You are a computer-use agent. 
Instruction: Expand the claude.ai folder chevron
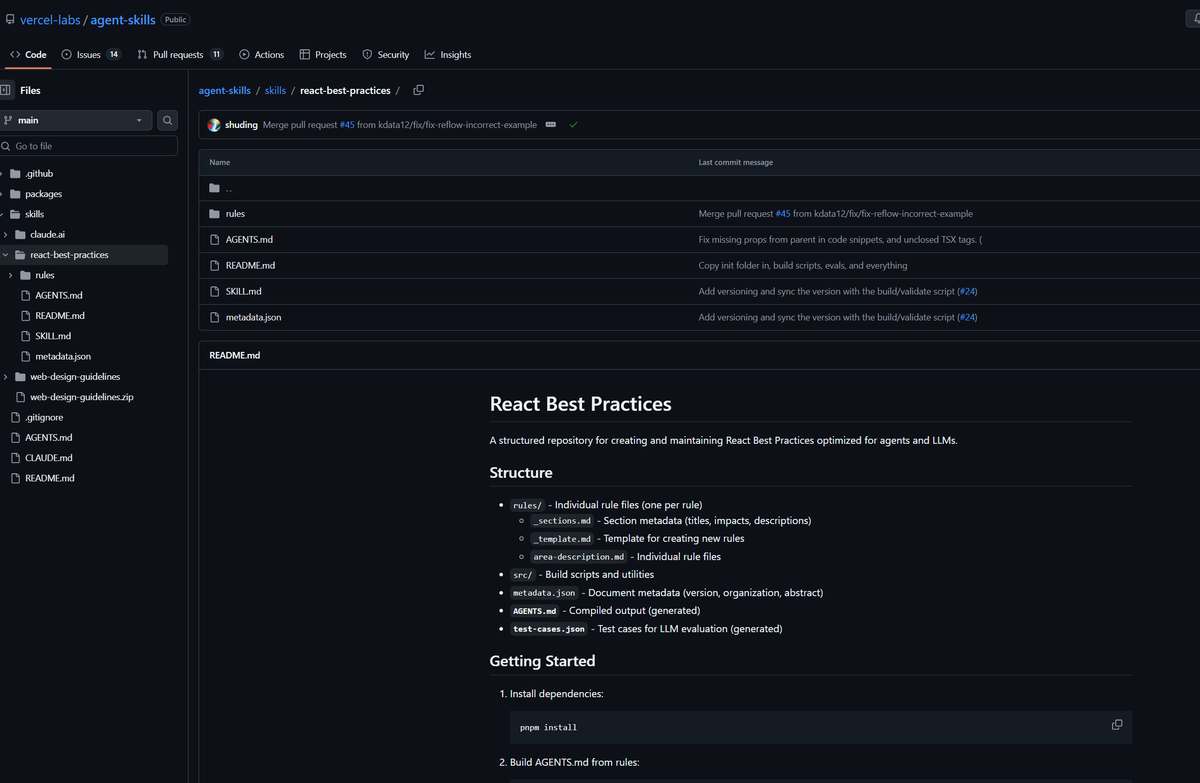5,234
